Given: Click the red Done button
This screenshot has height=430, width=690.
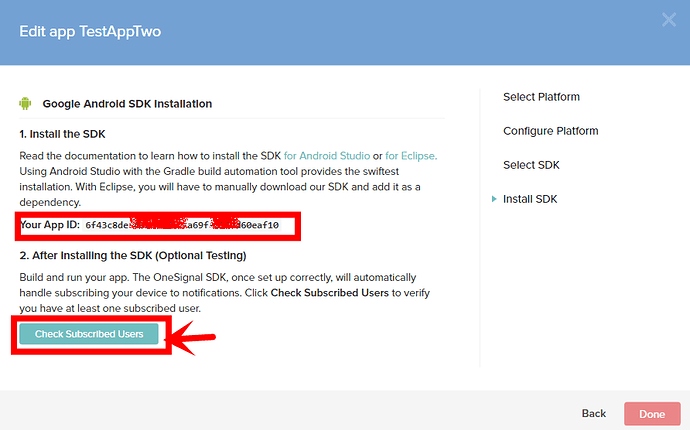Looking at the screenshot, I should coord(652,414).
